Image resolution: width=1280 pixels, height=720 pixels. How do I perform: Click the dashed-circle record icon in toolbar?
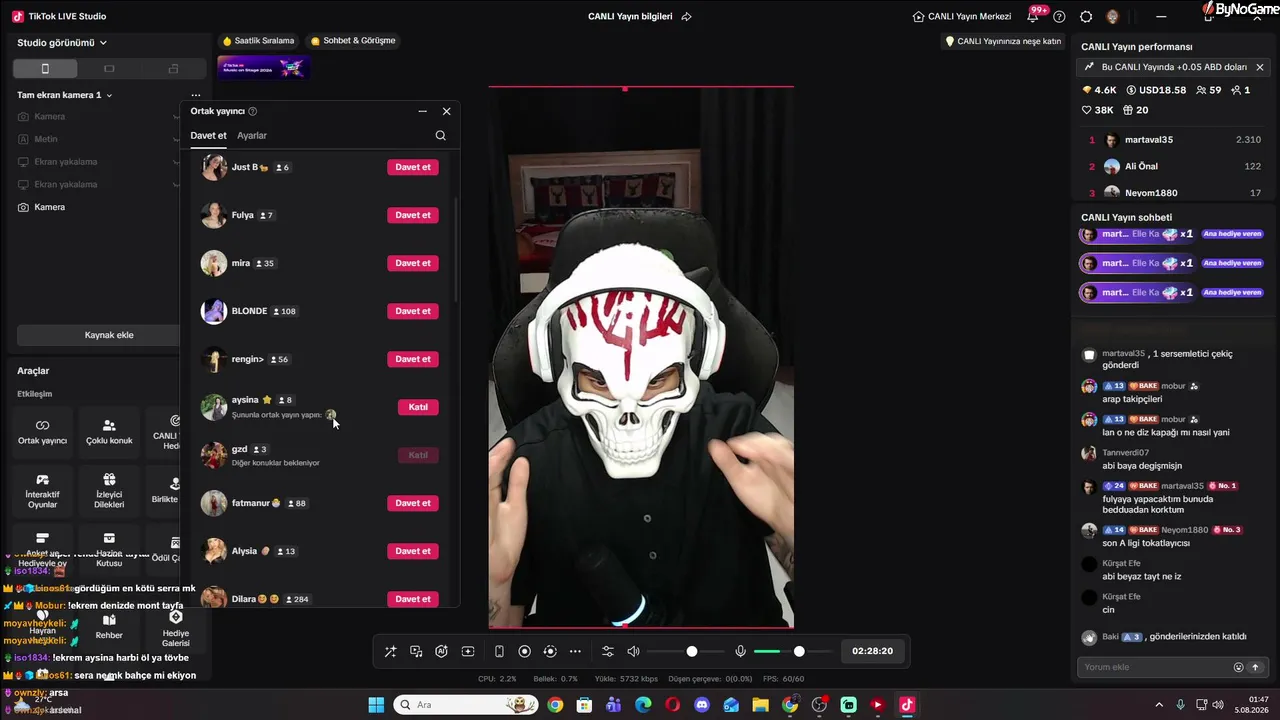(549, 651)
